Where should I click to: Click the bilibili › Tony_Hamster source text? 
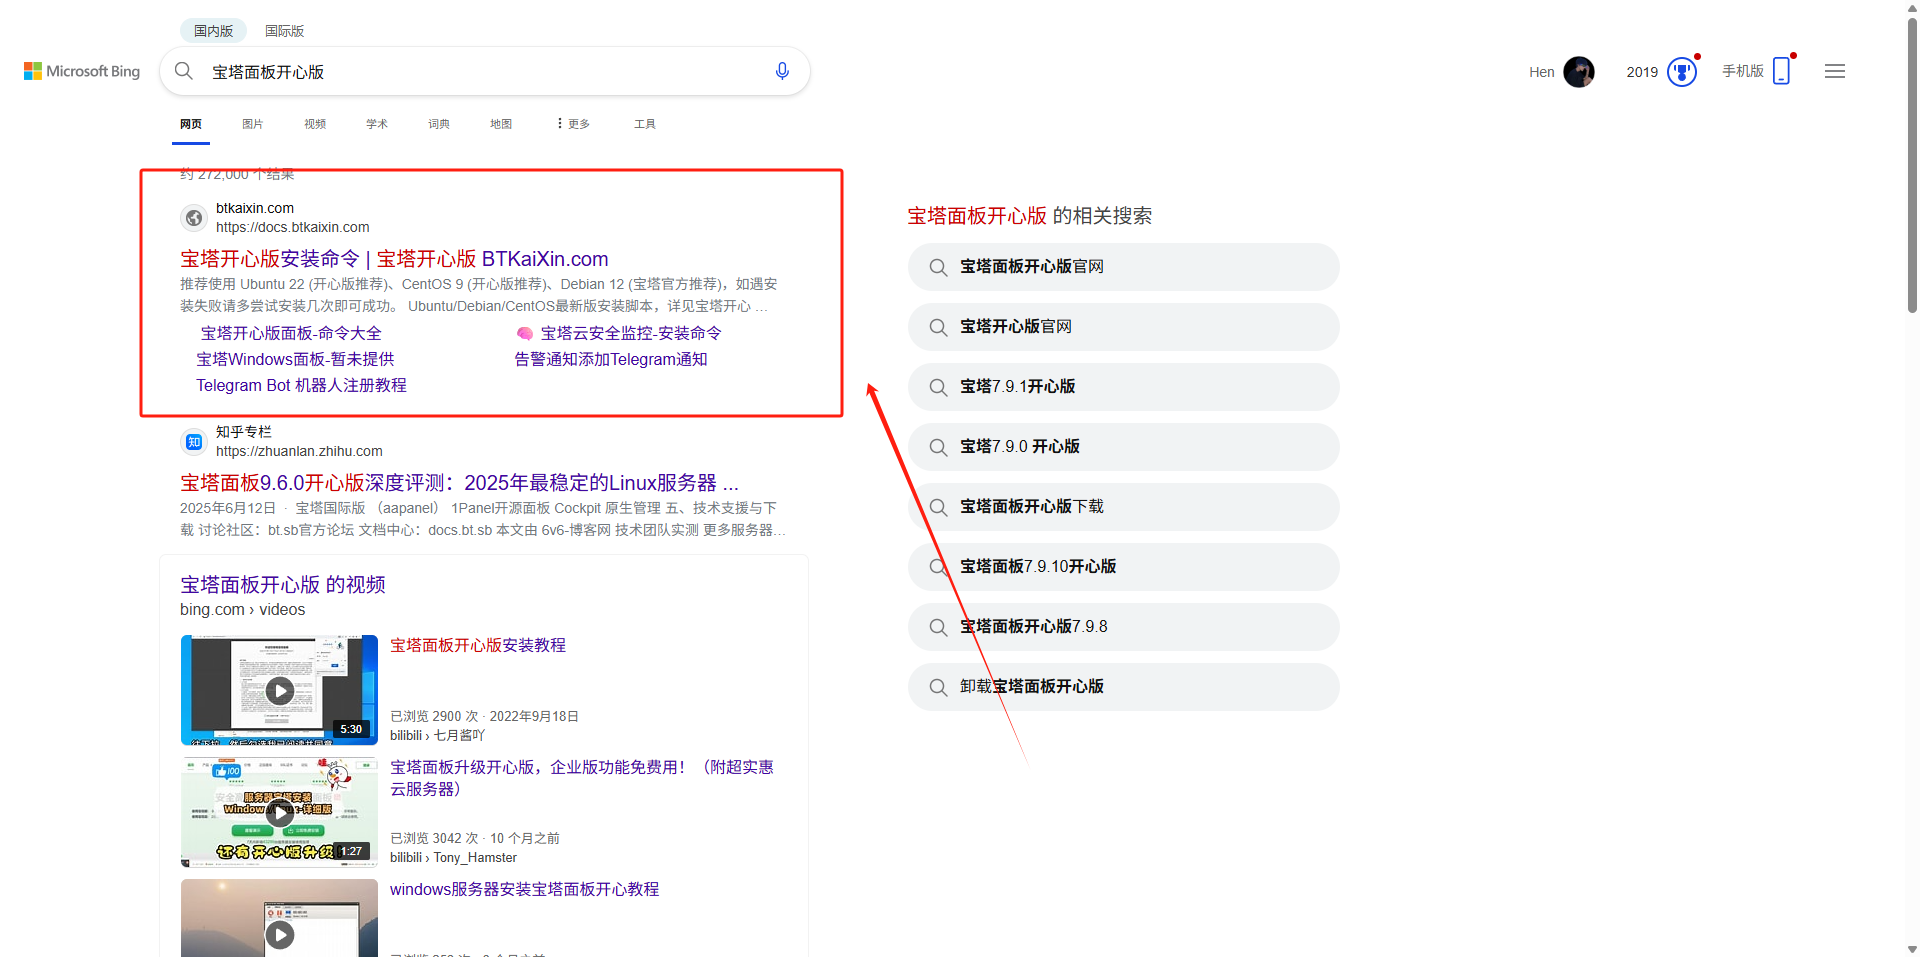tap(453, 857)
